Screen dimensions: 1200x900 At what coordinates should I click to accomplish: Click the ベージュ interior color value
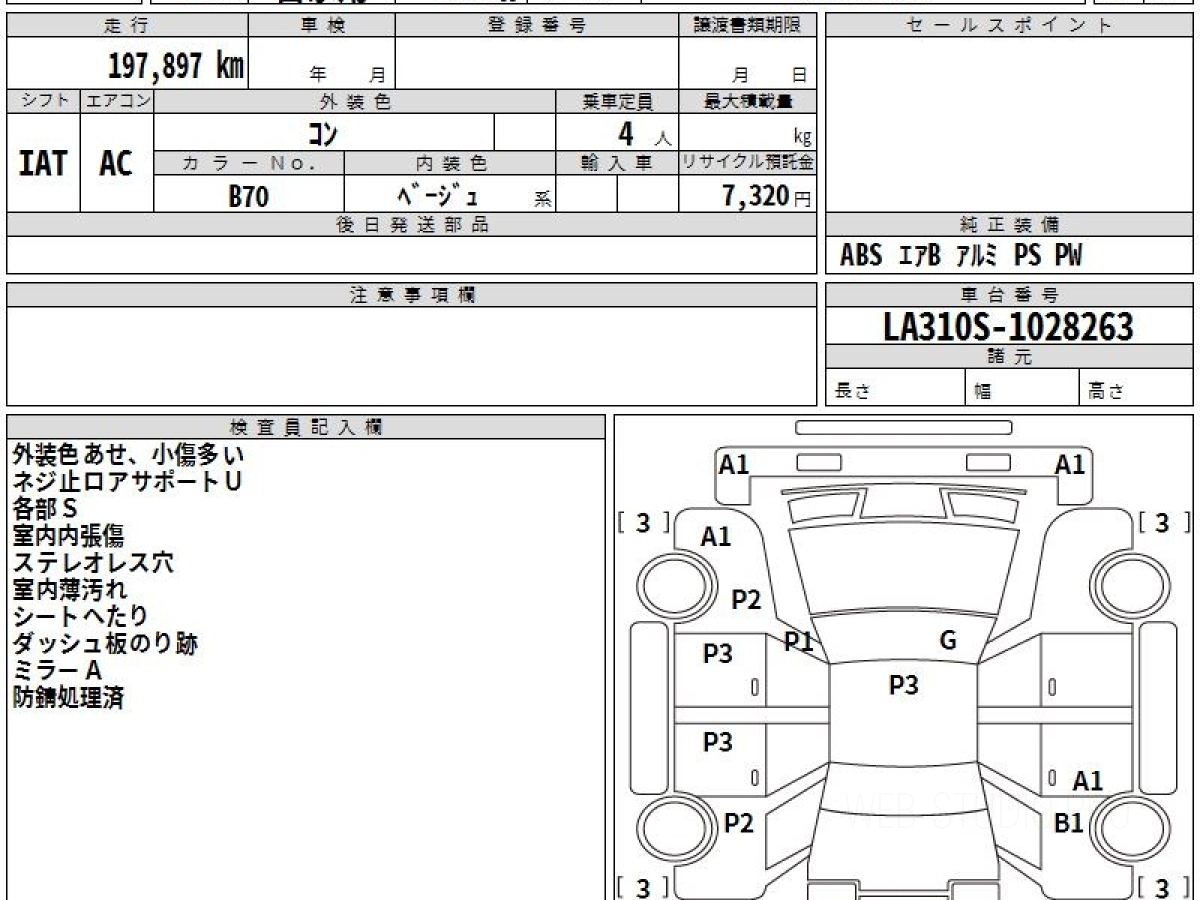click(438, 195)
